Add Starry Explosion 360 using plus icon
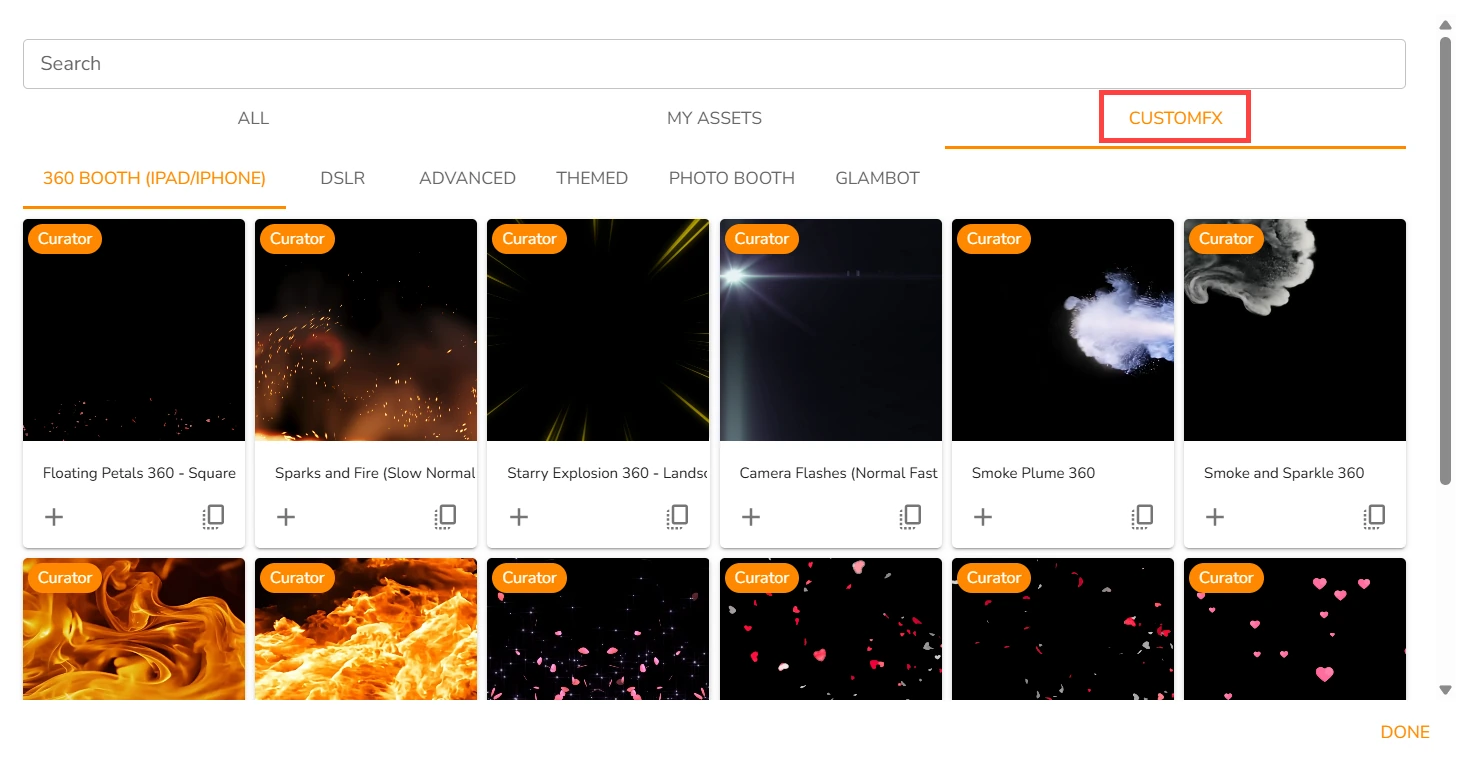 pyautogui.click(x=518, y=517)
